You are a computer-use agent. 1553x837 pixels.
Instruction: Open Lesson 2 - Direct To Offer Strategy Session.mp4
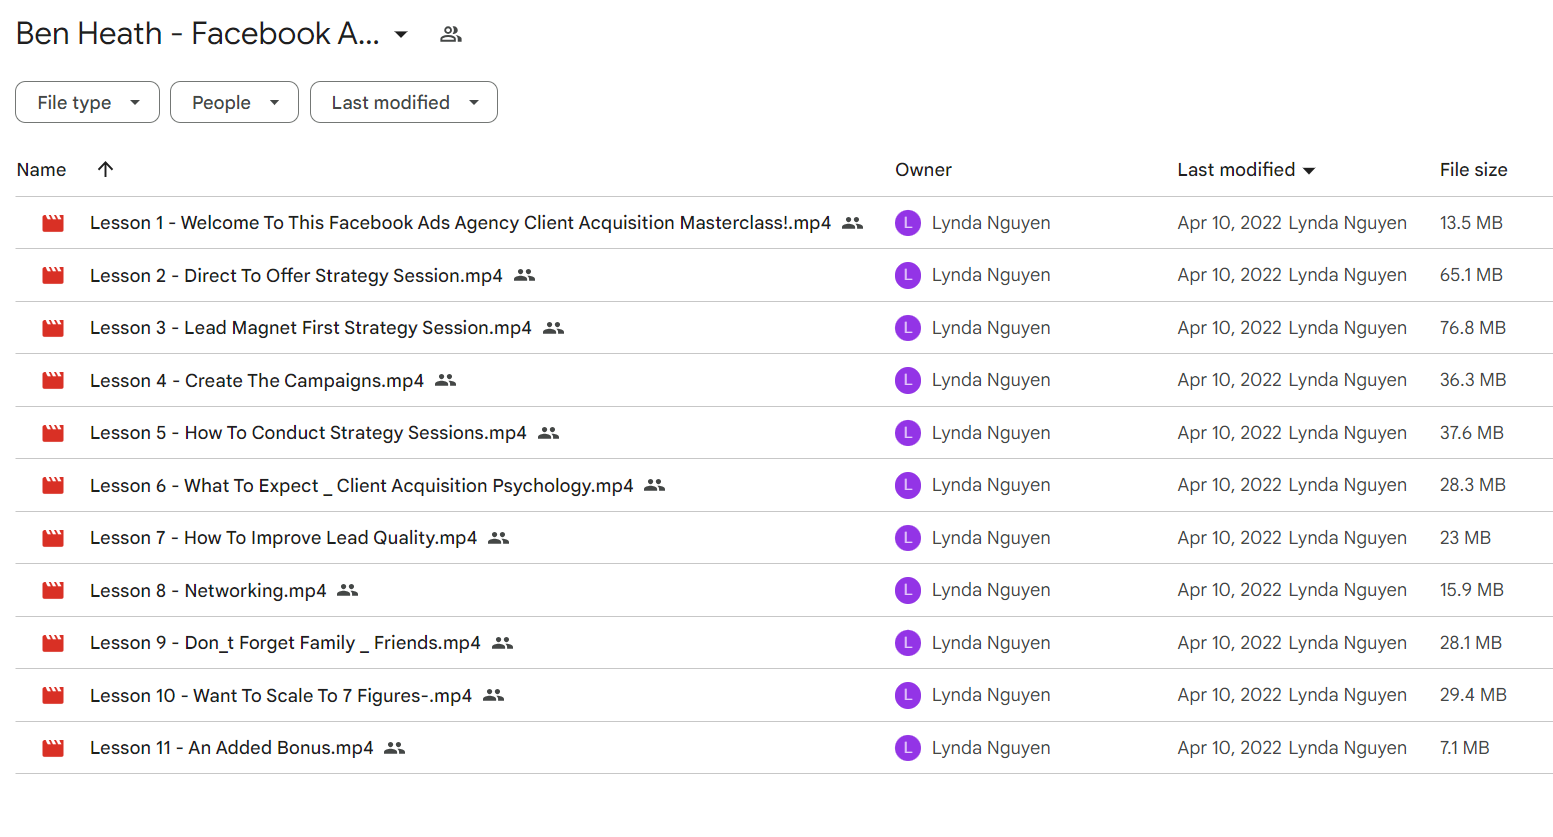click(296, 276)
